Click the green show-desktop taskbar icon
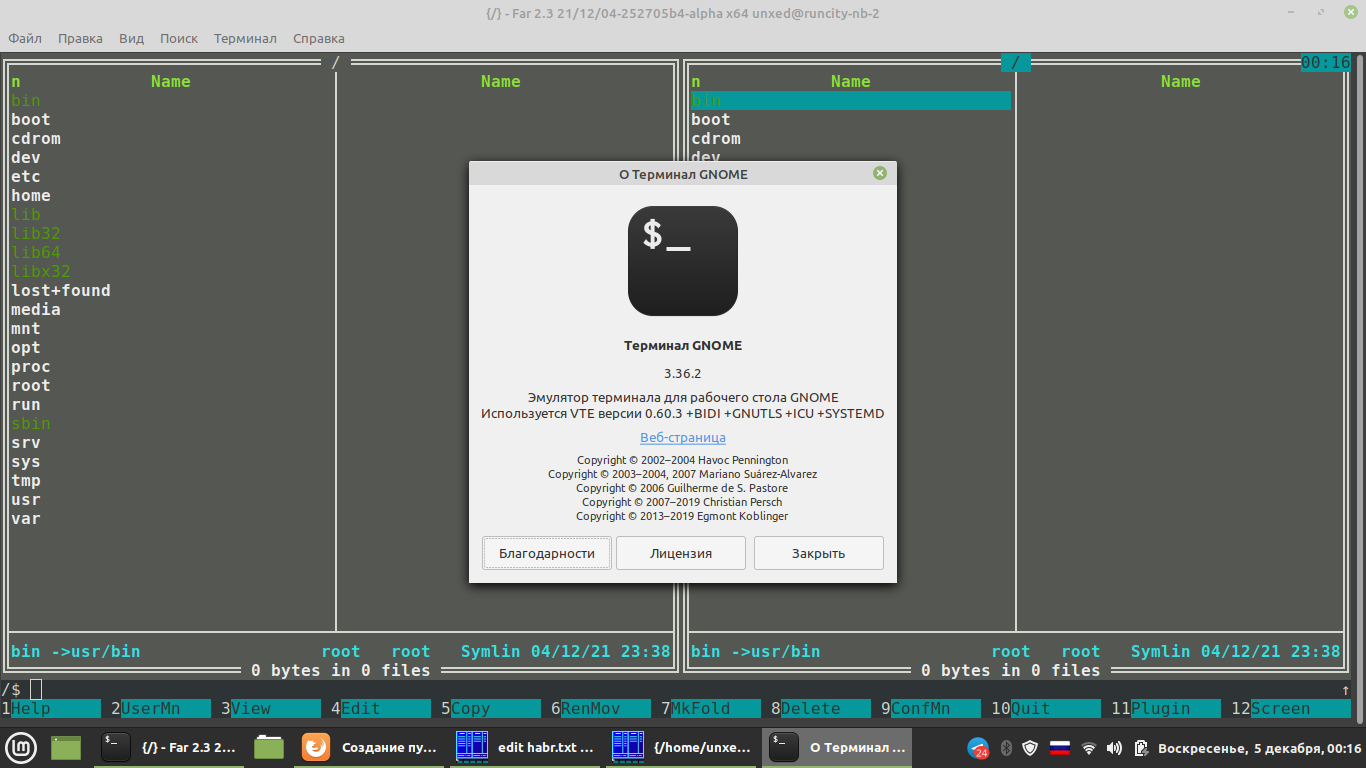 (66, 747)
